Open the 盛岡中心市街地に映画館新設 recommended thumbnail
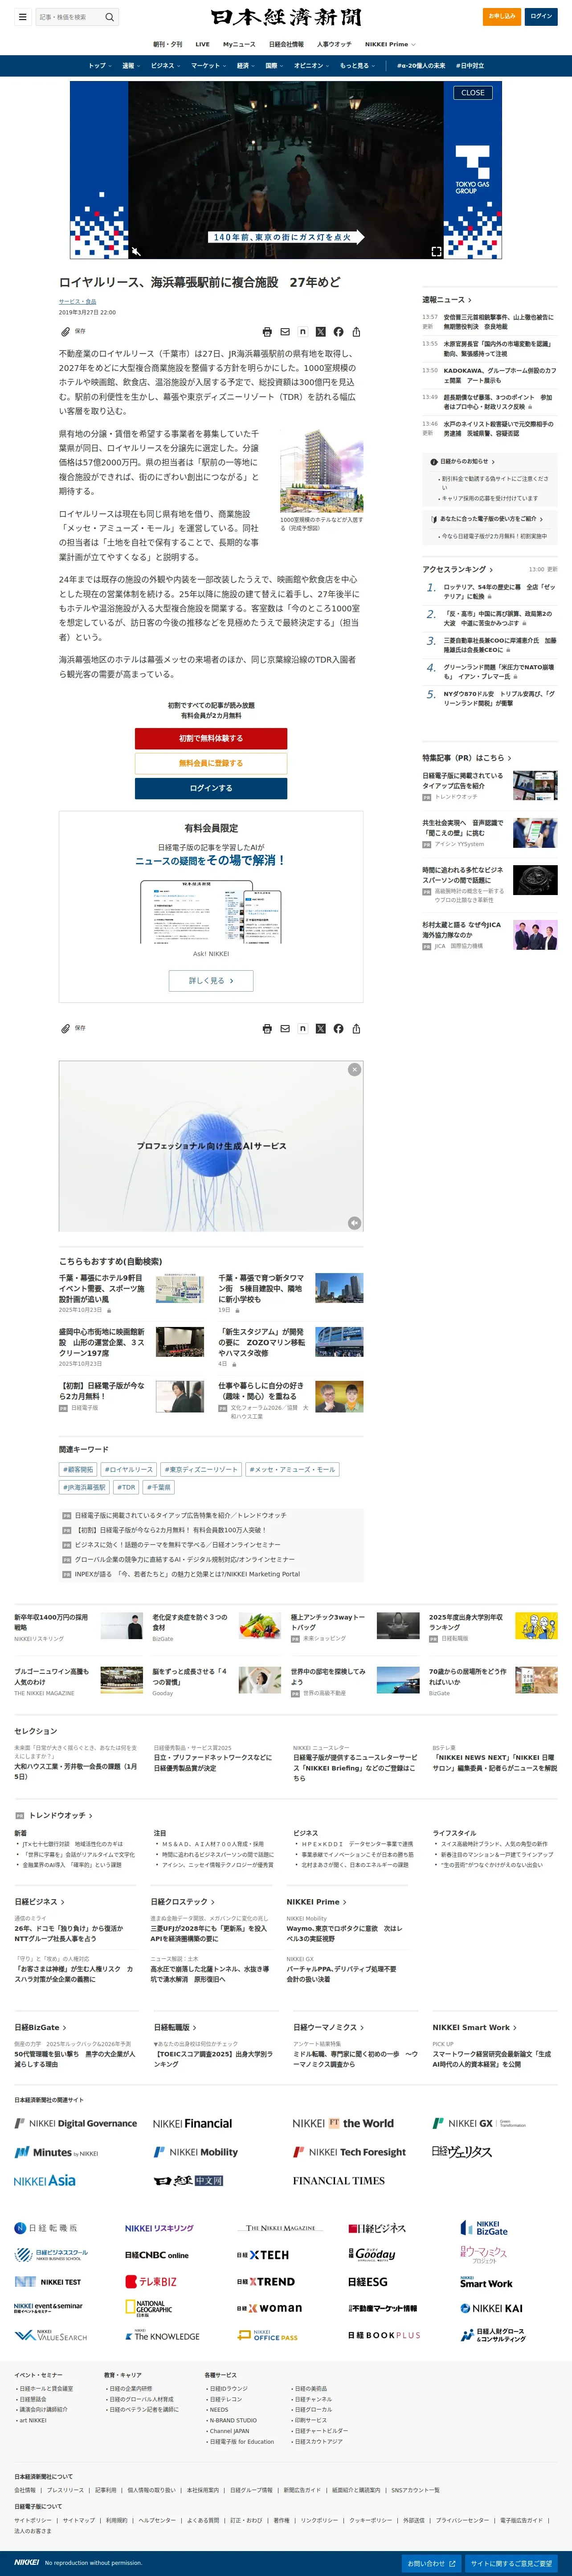 click(180, 1341)
